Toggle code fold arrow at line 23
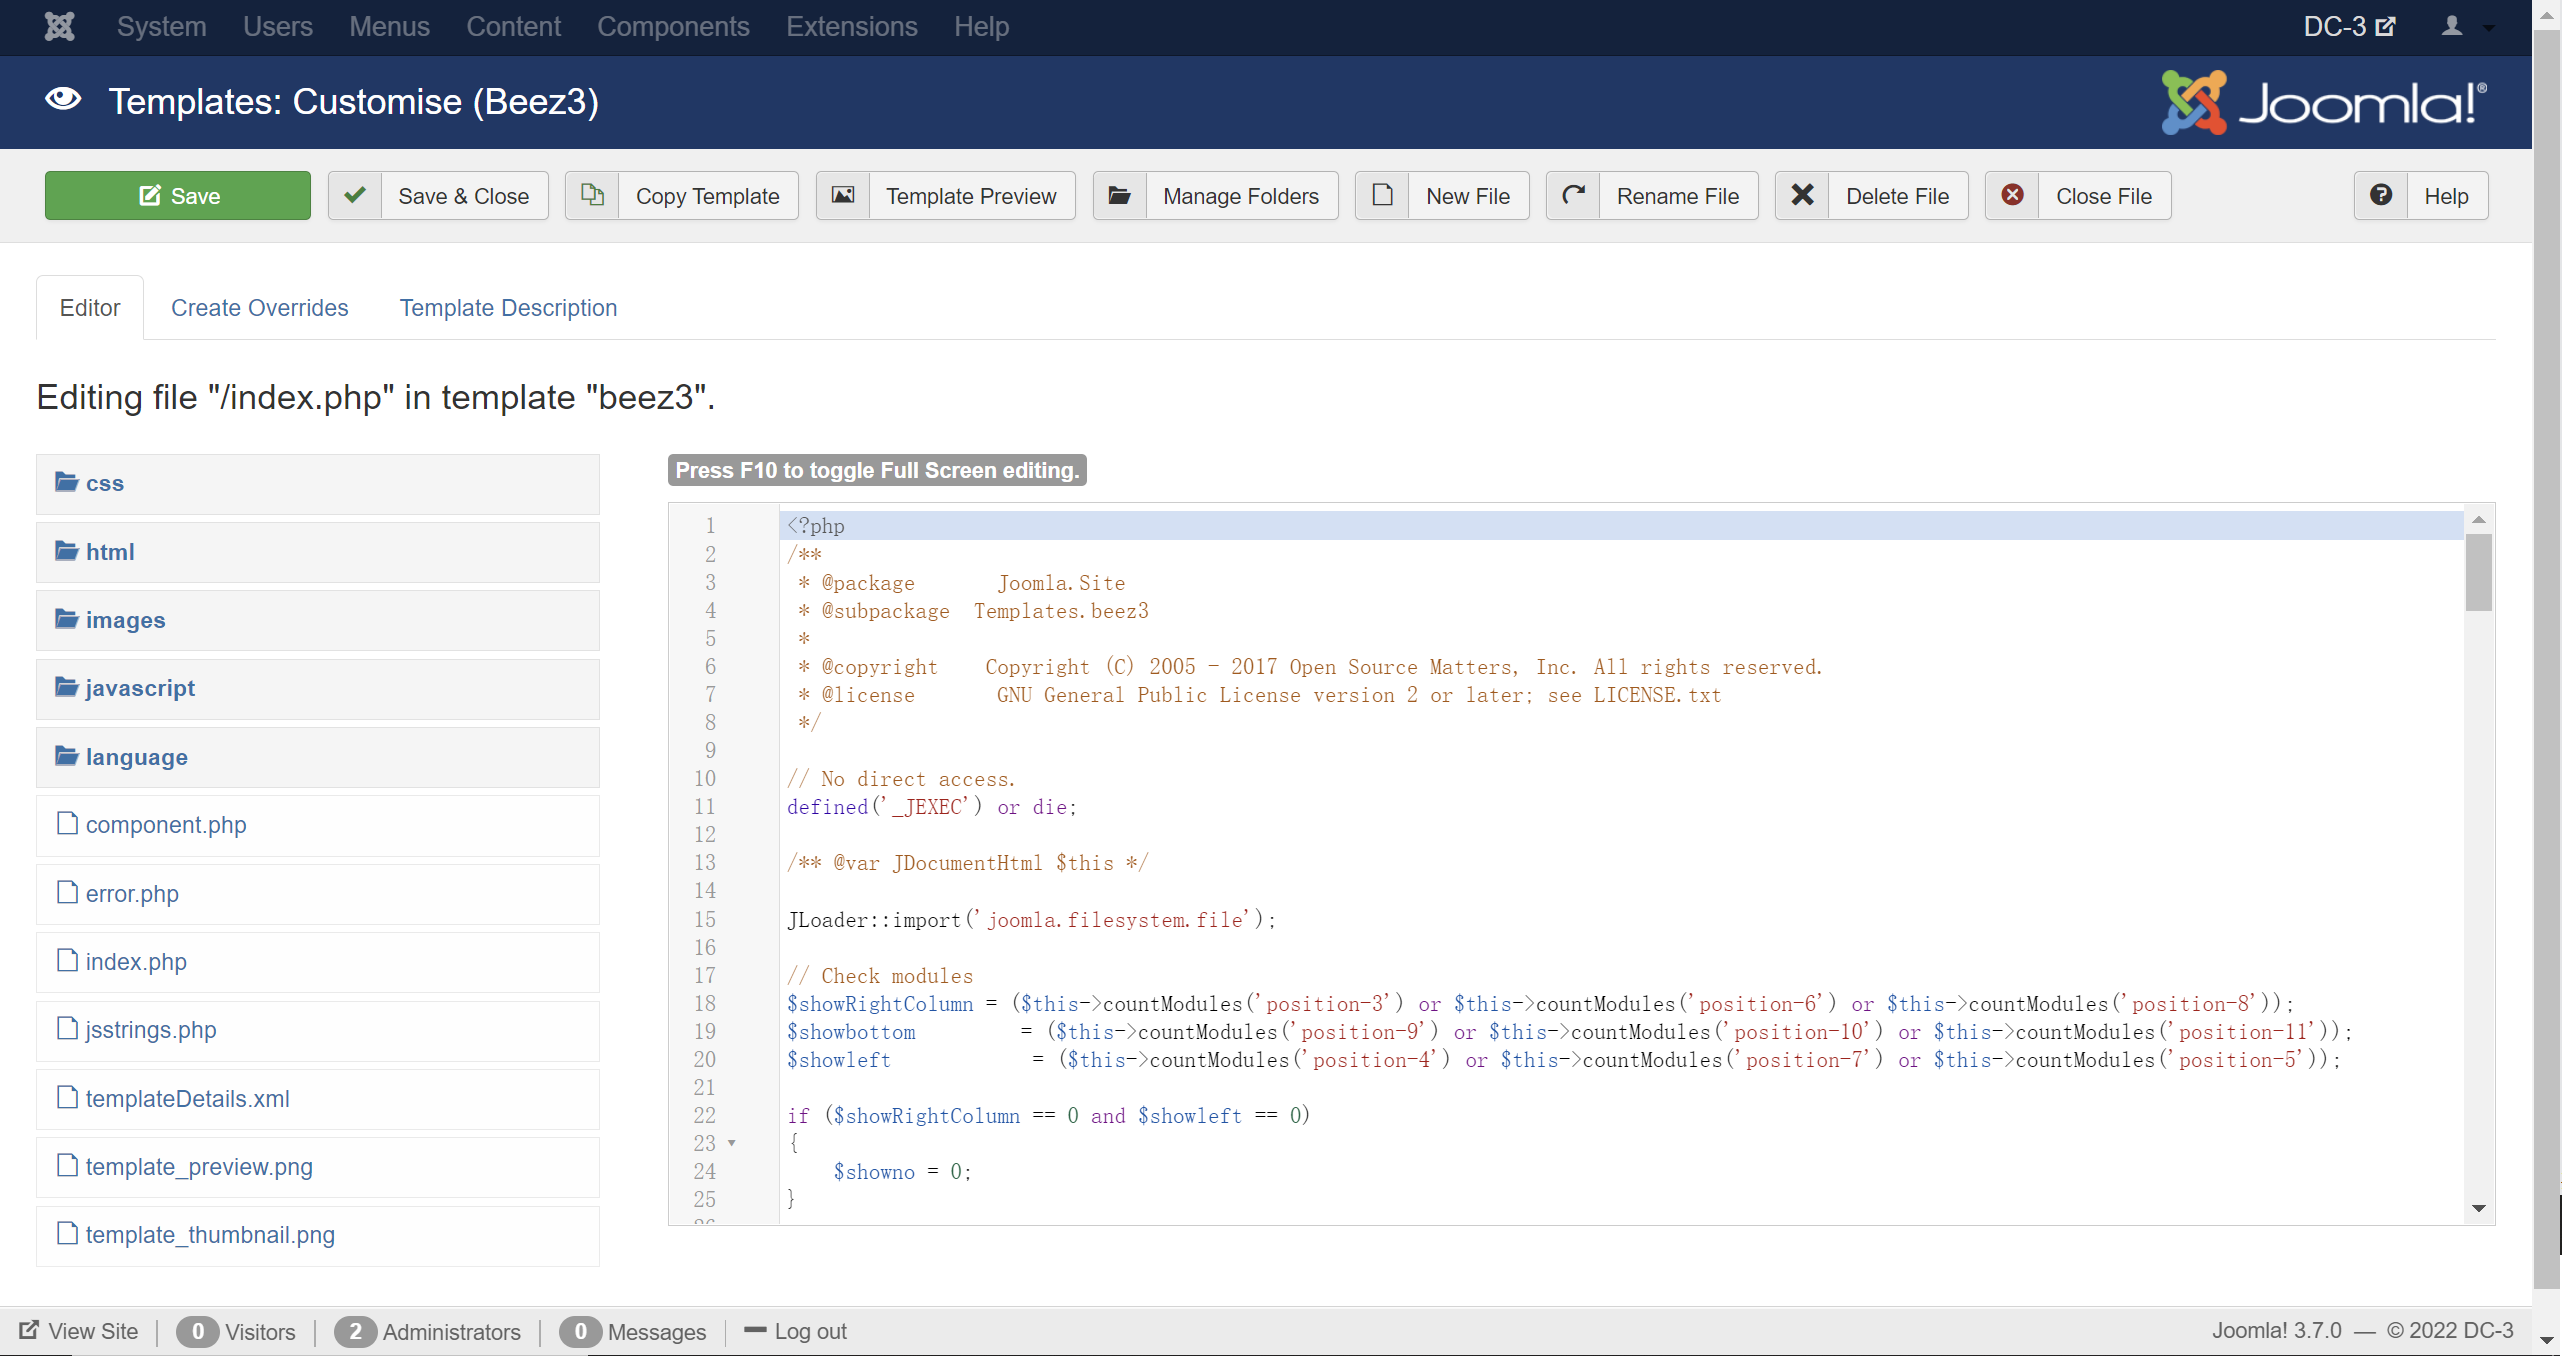The image size is (2562, 1356). pyautogui.click(x=732, y=1143)
